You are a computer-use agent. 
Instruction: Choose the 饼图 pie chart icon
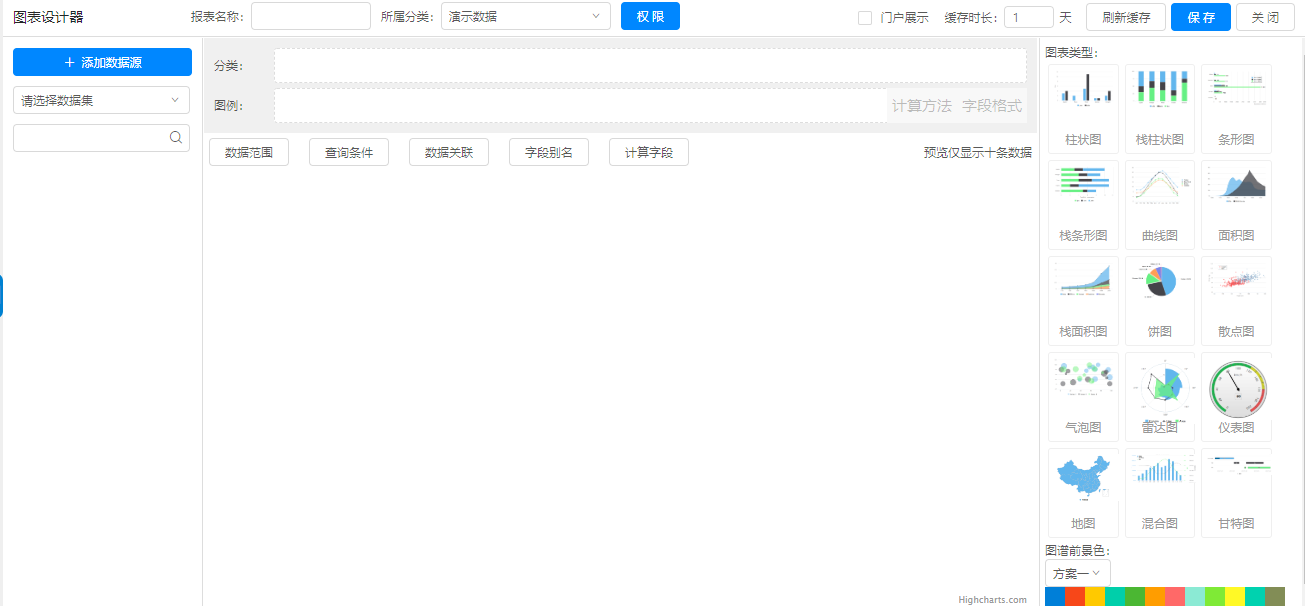1159,300
